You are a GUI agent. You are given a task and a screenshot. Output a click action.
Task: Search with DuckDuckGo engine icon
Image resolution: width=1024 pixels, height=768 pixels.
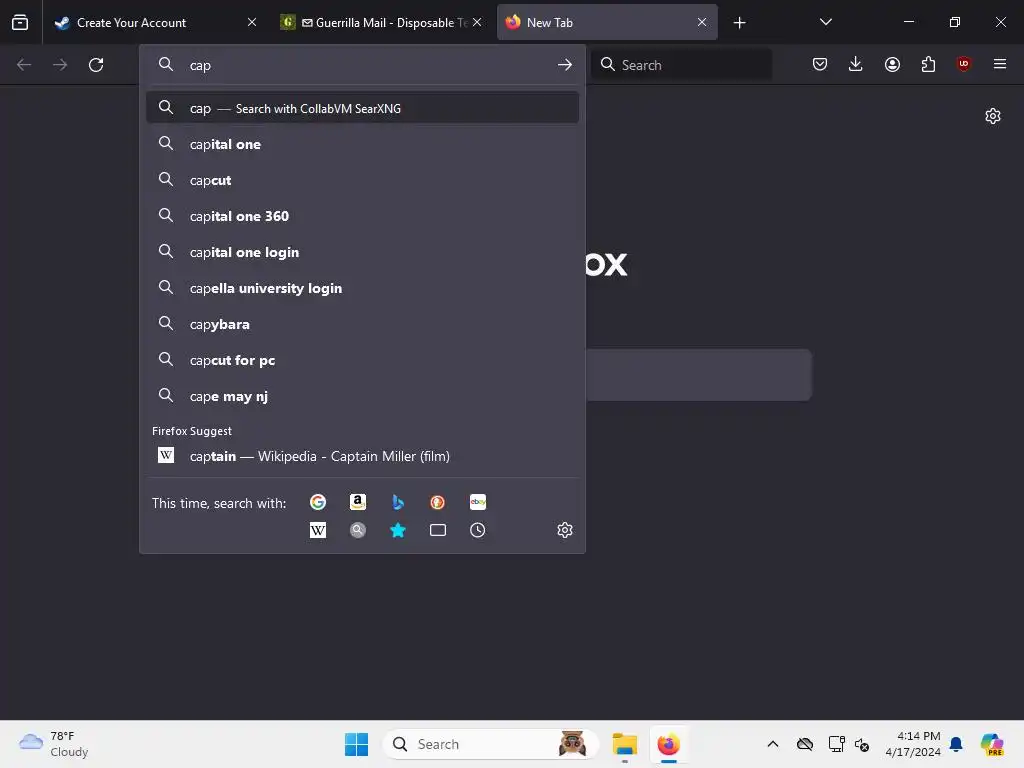[x=438, y=502]
